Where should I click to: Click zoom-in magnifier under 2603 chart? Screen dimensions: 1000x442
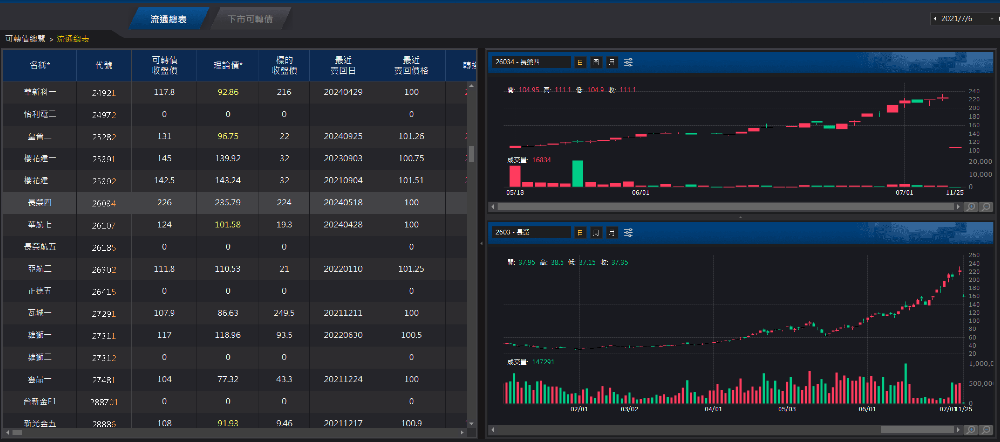pyautogui.click(x=971, y=429)
